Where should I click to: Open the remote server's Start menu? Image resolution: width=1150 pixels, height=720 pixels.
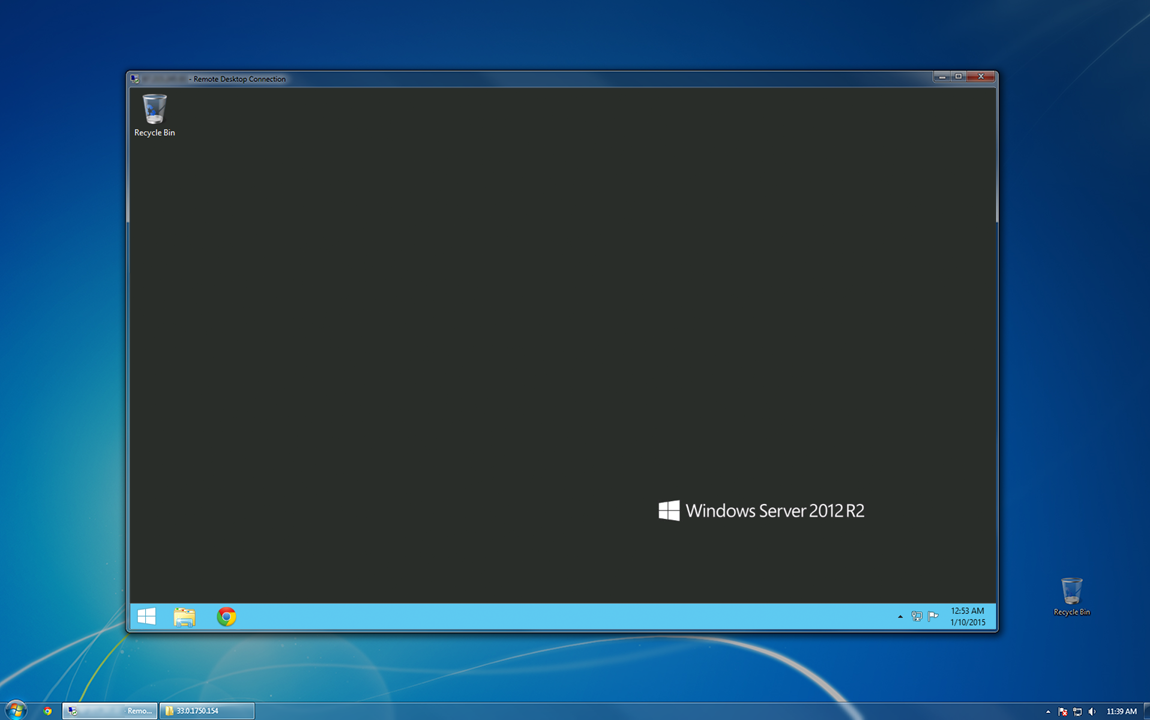[x=146, y=616]
